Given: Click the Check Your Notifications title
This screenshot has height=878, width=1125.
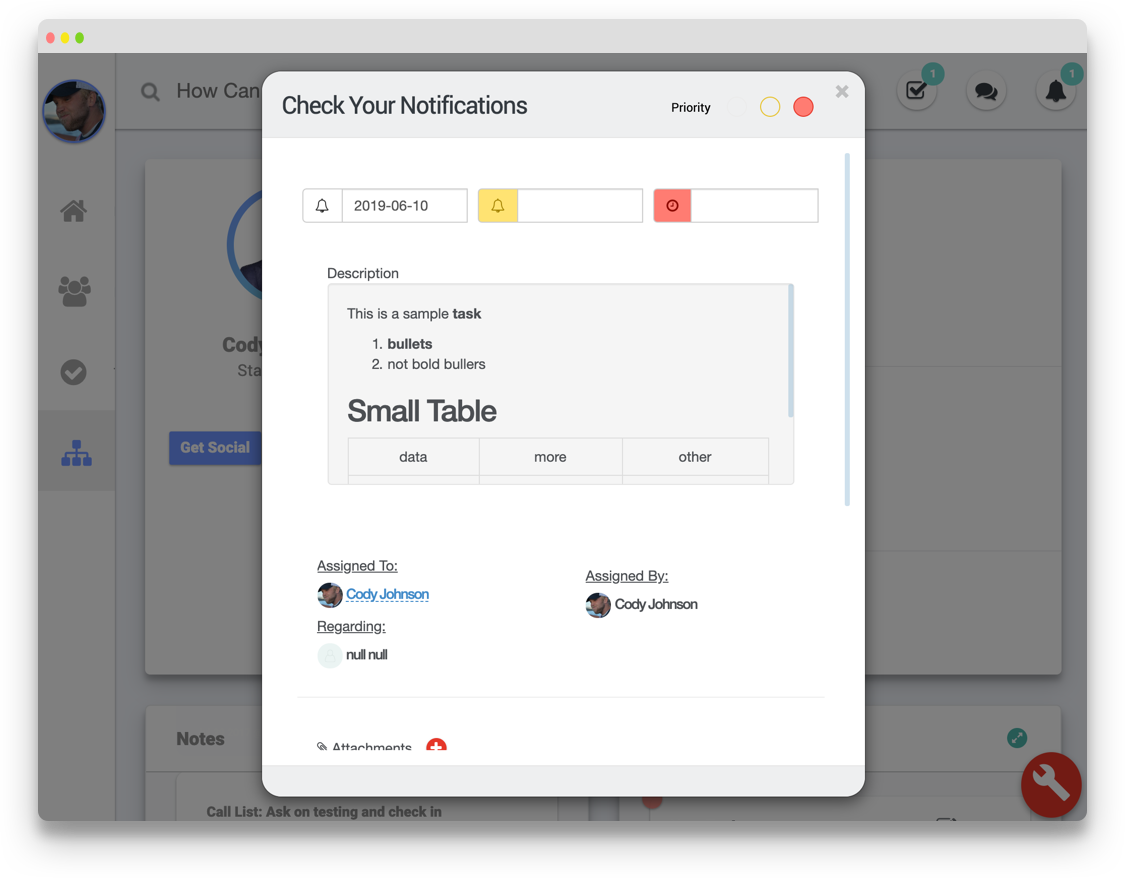Looking at the screenshot, I should (x=404, y=105).
